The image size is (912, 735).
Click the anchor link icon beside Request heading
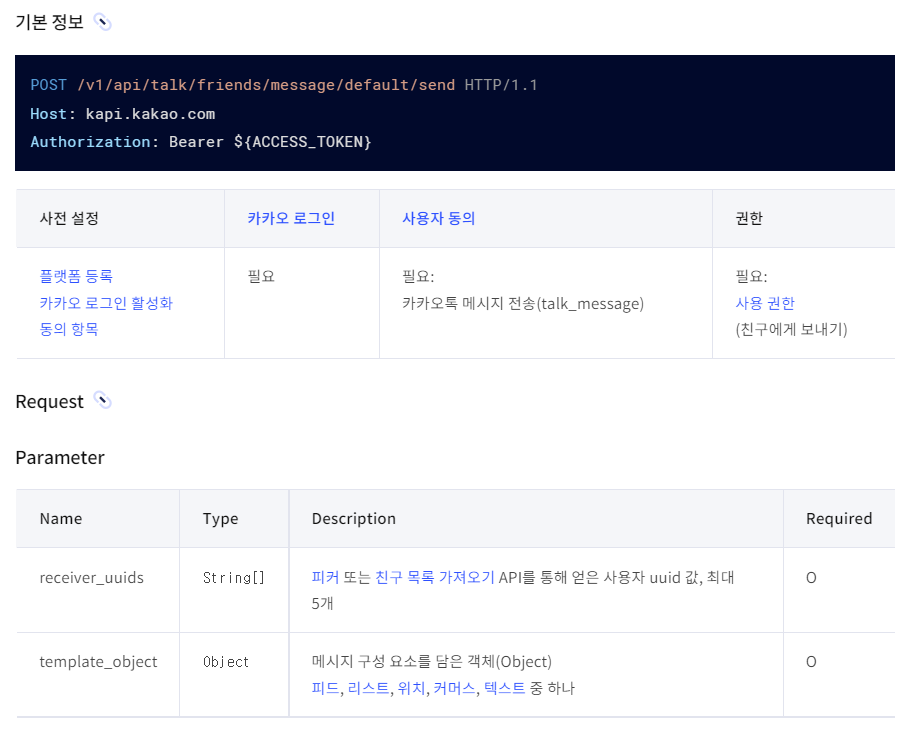pyautogui.click(x=103, y=401)
